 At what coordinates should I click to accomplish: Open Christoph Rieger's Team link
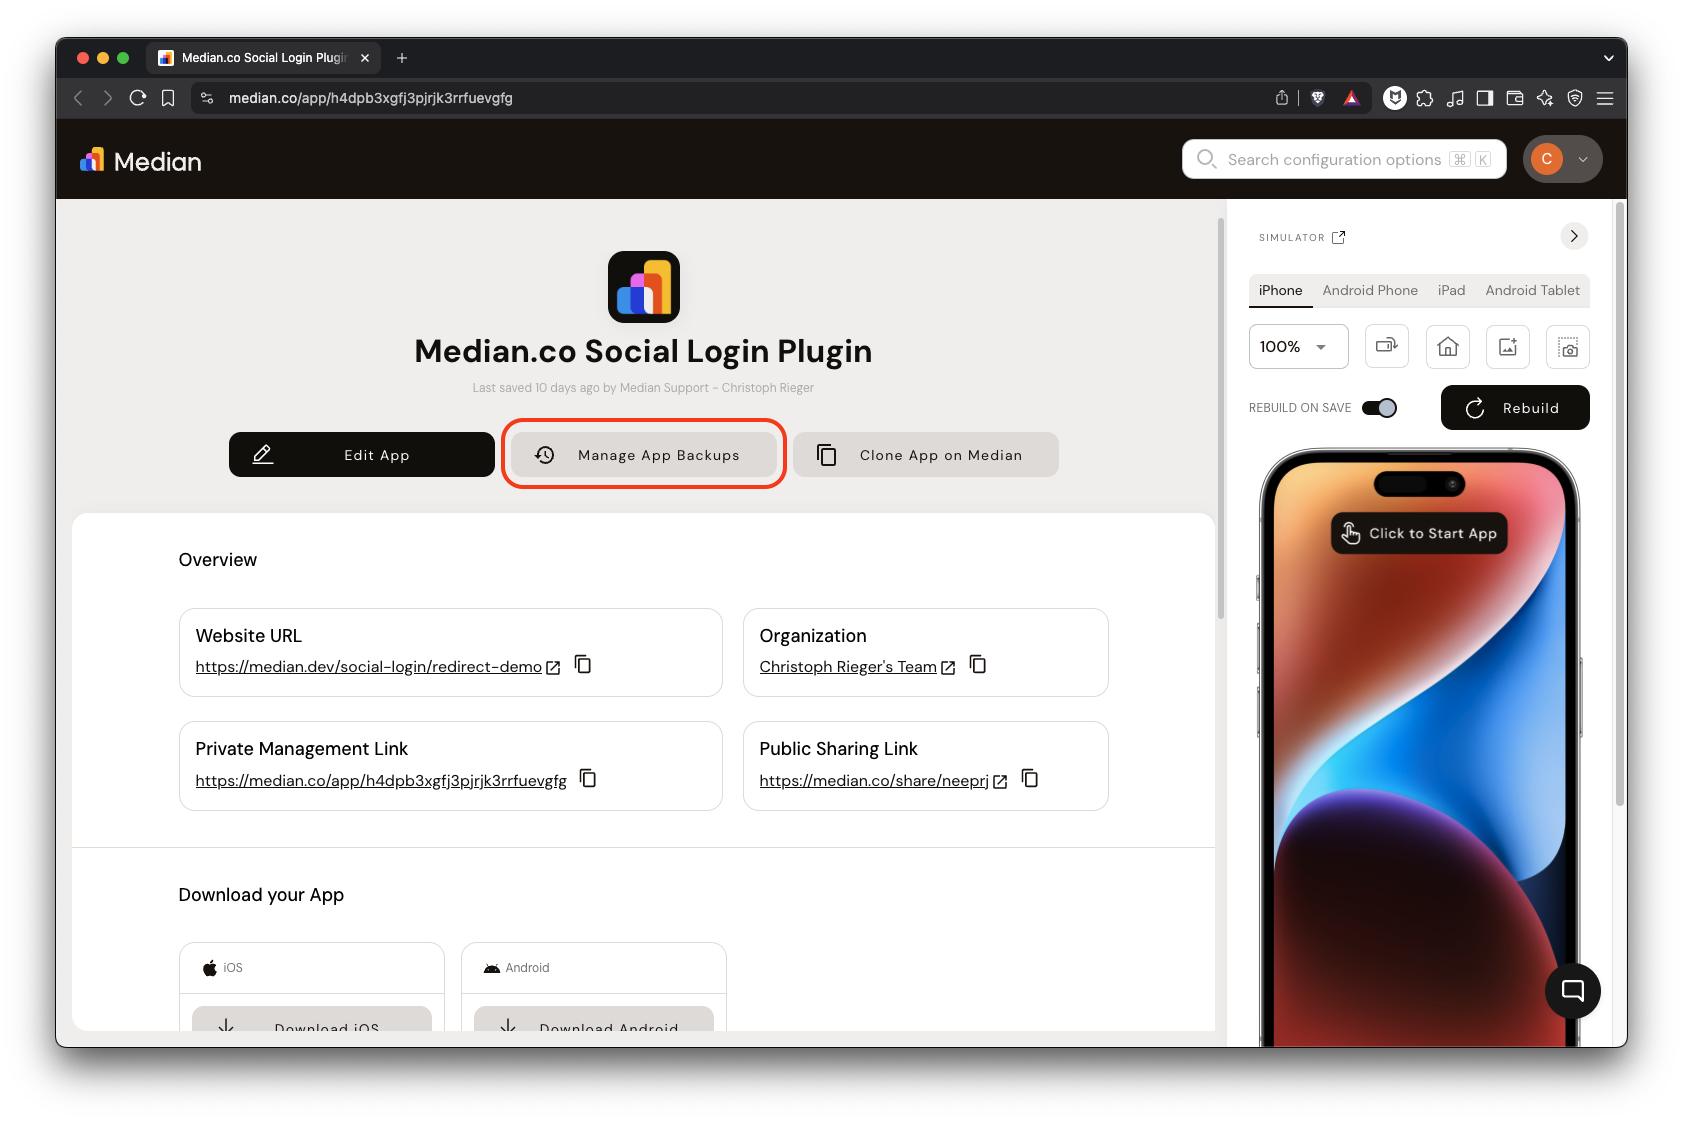click(x=848, y=667)
